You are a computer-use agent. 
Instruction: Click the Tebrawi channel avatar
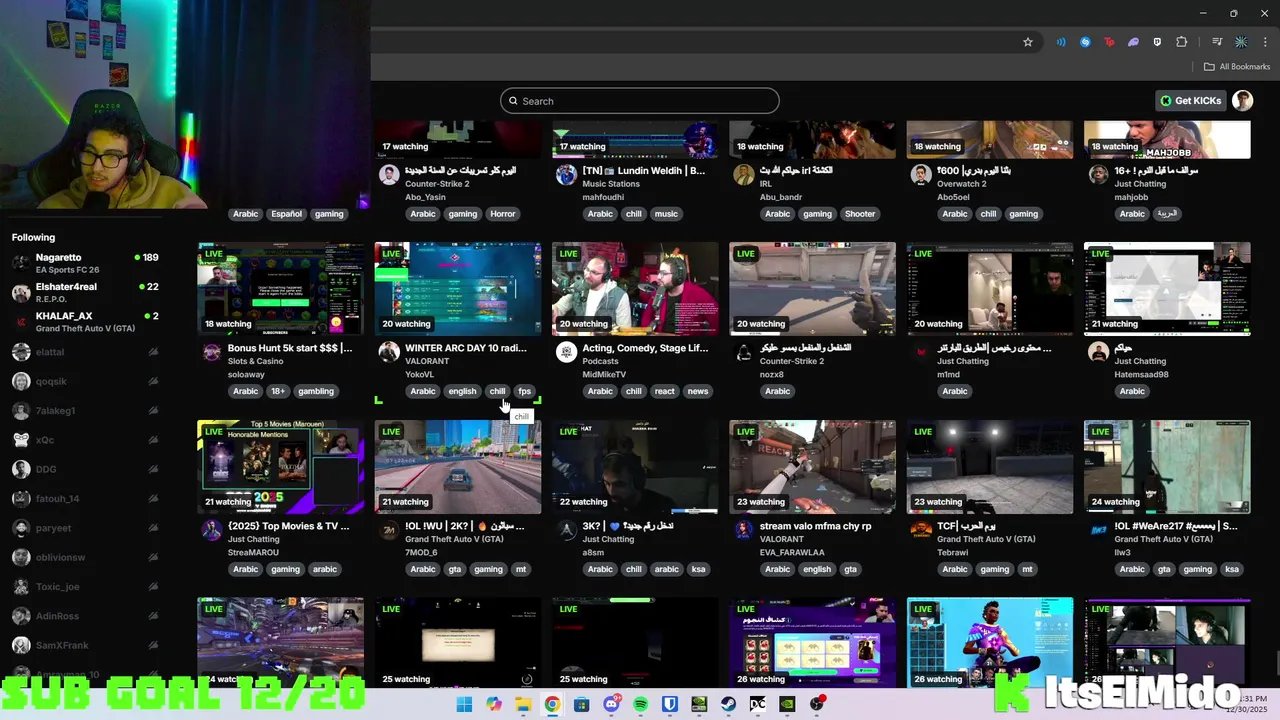[x=921, y=530]
